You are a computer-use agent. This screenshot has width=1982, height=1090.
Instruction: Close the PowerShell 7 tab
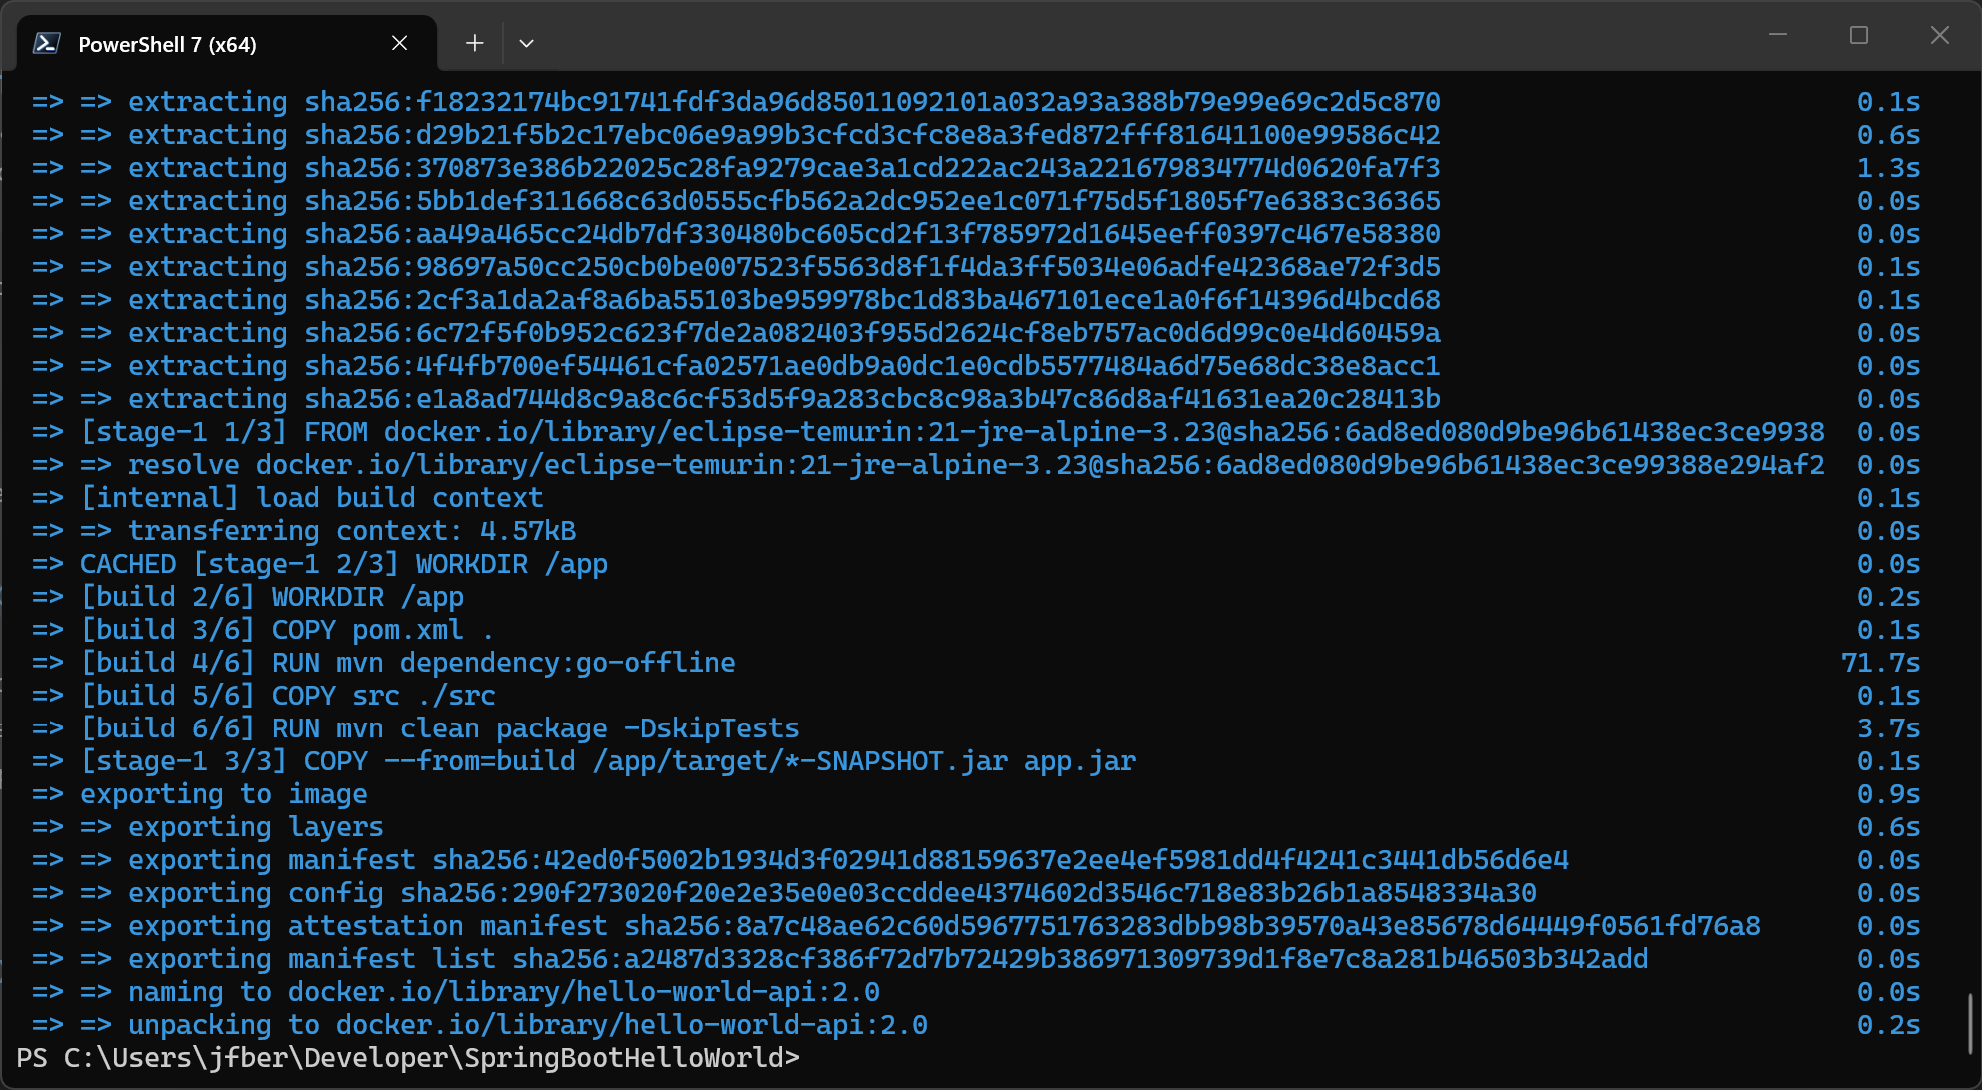(399, 43)
